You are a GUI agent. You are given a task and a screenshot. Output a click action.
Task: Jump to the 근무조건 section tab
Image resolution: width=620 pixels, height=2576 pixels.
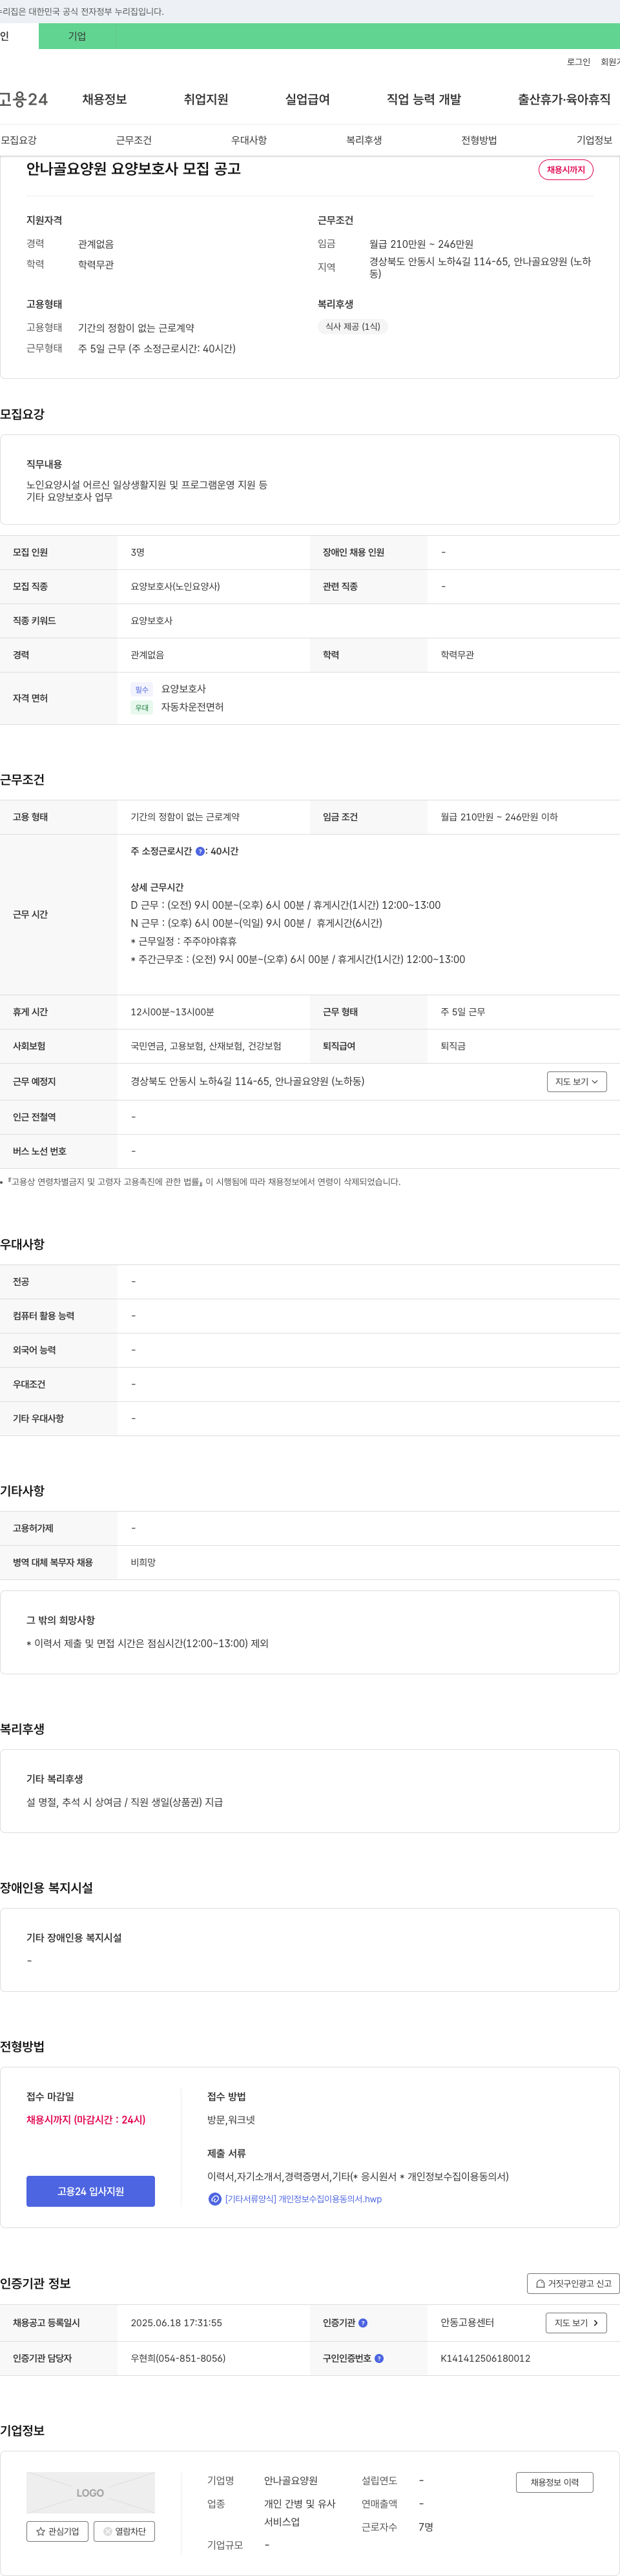point(133,140)
